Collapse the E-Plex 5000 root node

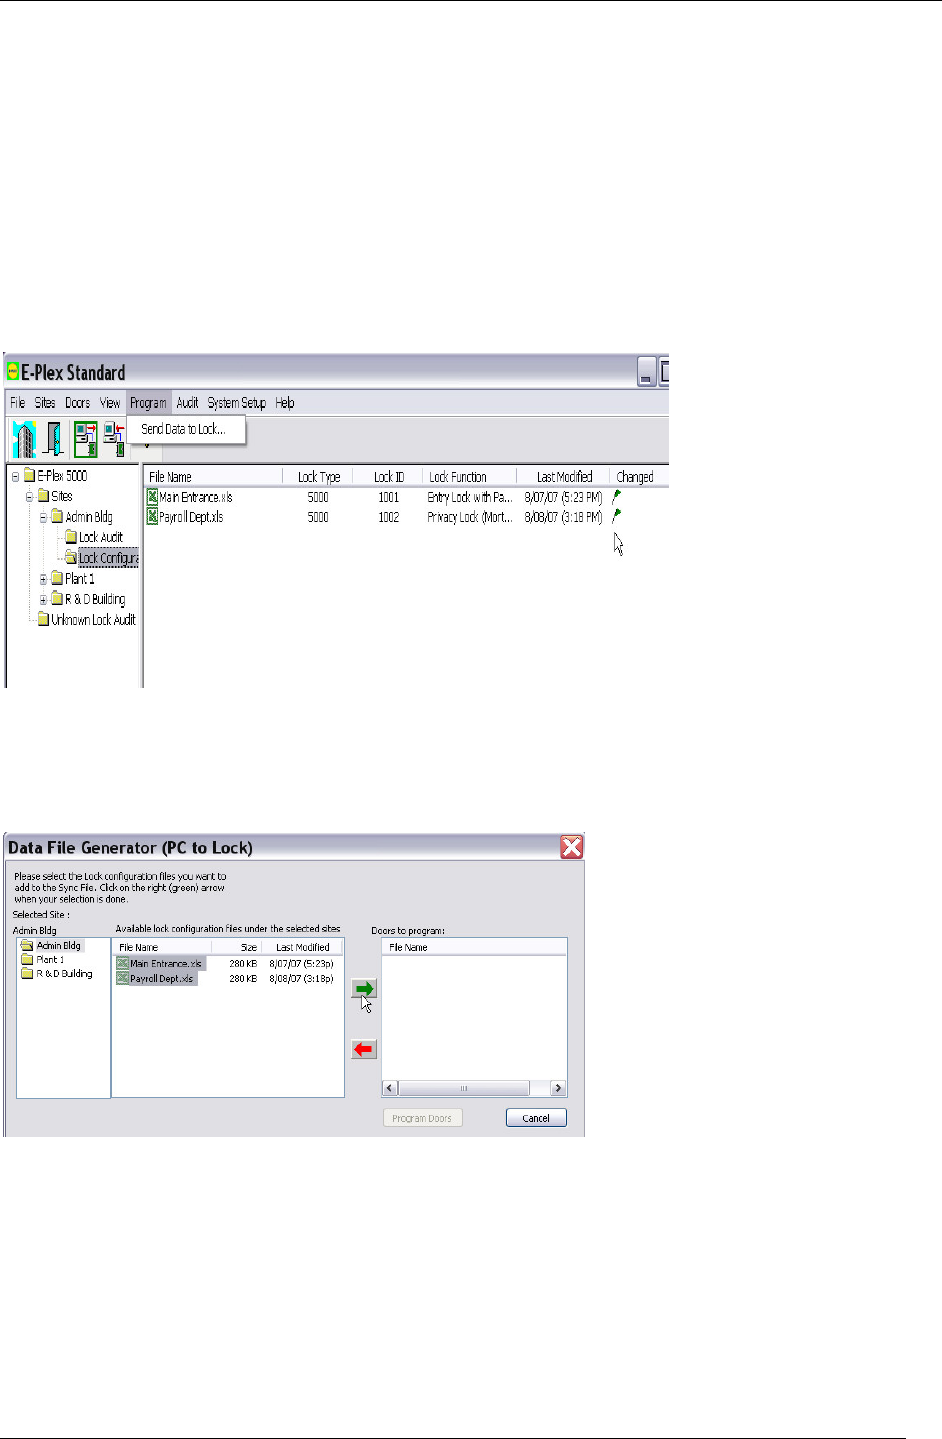click(x=15, y=476)
